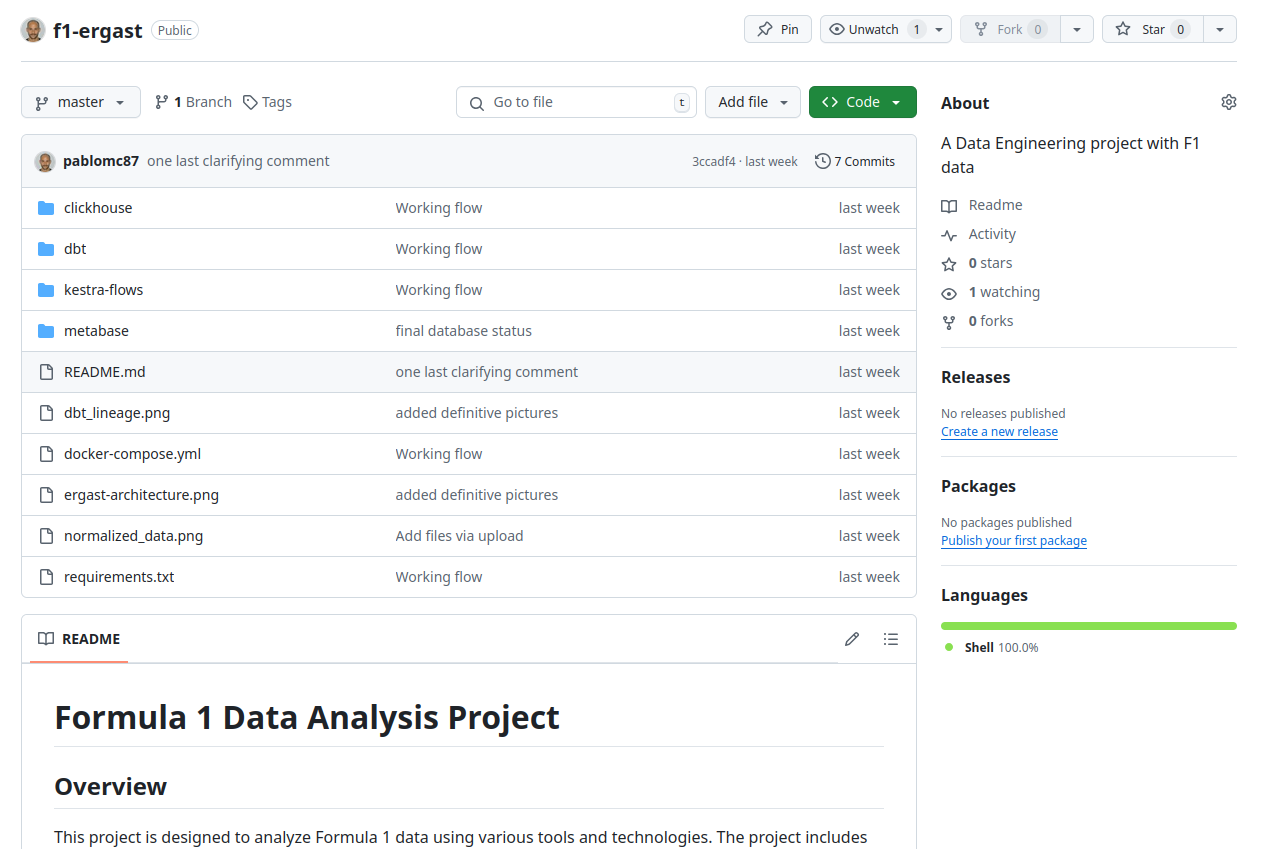The width and height of the screenshot is (1266, 849).
Task: Click the 'last week' commit timestamp in header
Action: tap(771, 161)
